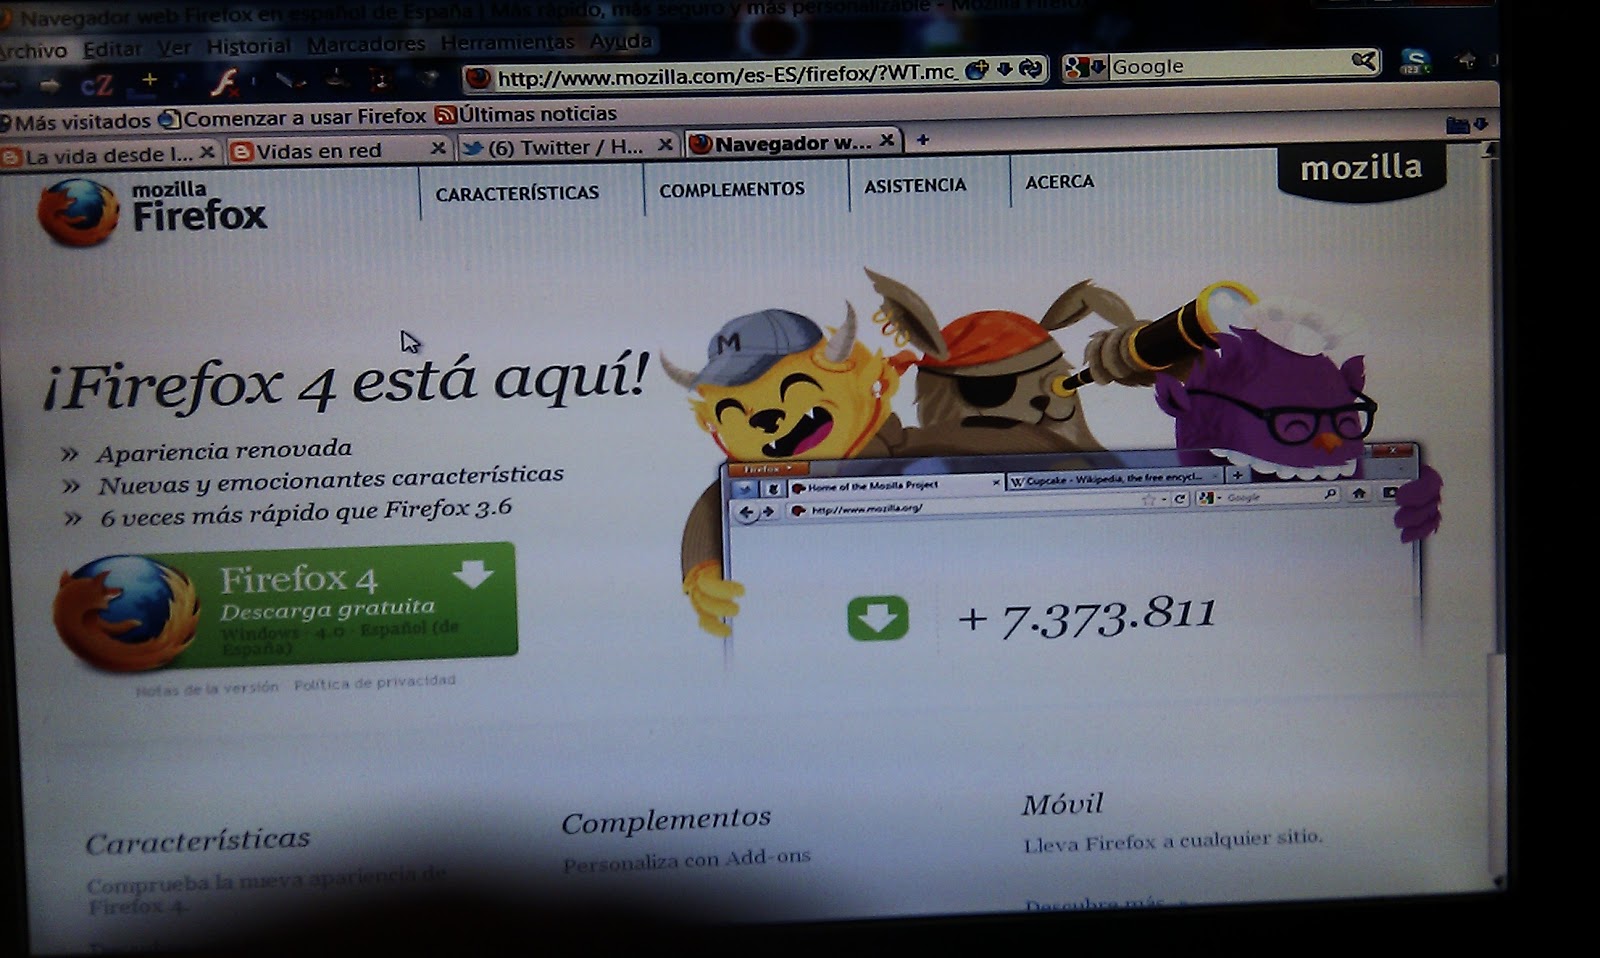This screenshot has height=958, width=1600.
Task: Click the Complementos heading link
Action: pos(666,821)
